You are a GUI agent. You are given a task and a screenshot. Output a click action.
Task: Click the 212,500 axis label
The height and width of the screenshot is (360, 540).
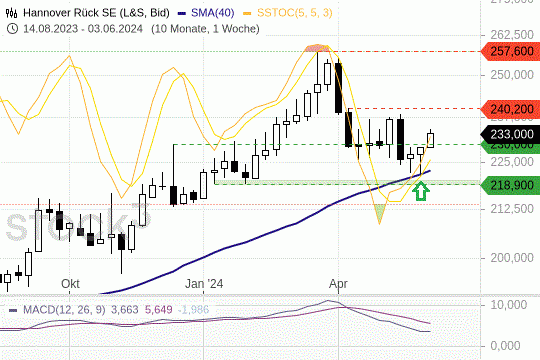[x=512, y=209]
